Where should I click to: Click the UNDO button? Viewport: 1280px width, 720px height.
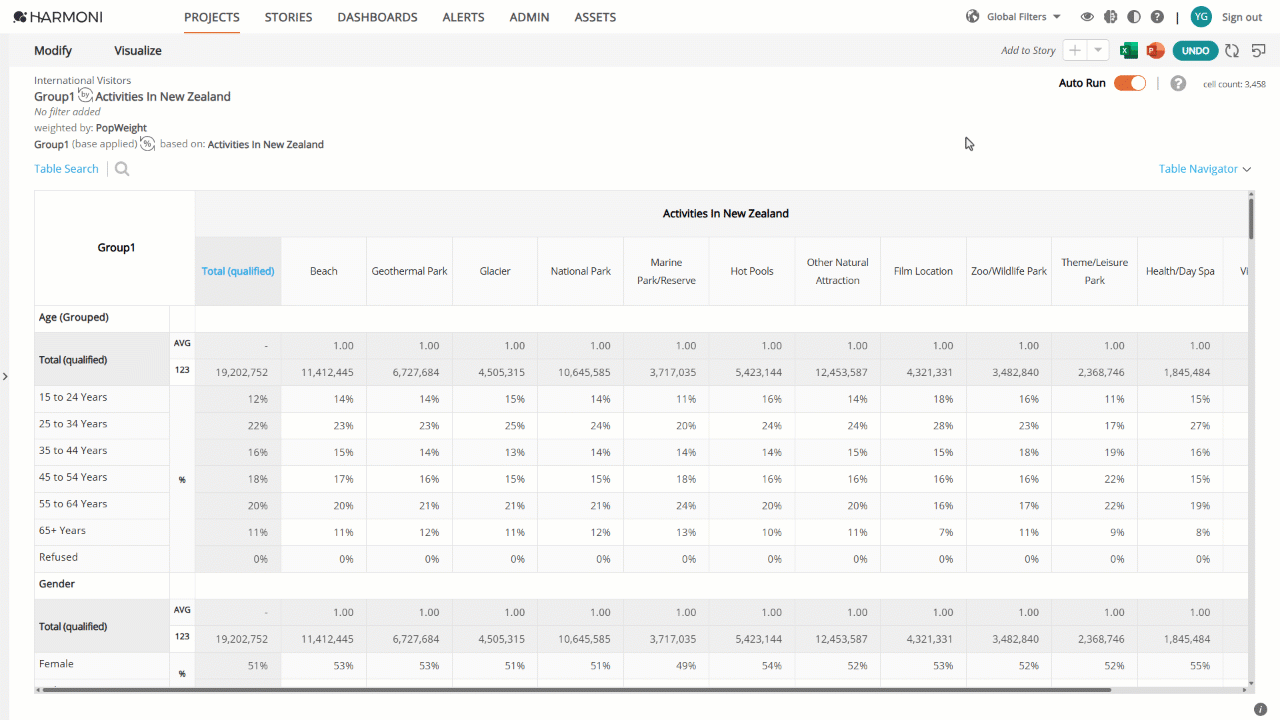pos(1195,51)
